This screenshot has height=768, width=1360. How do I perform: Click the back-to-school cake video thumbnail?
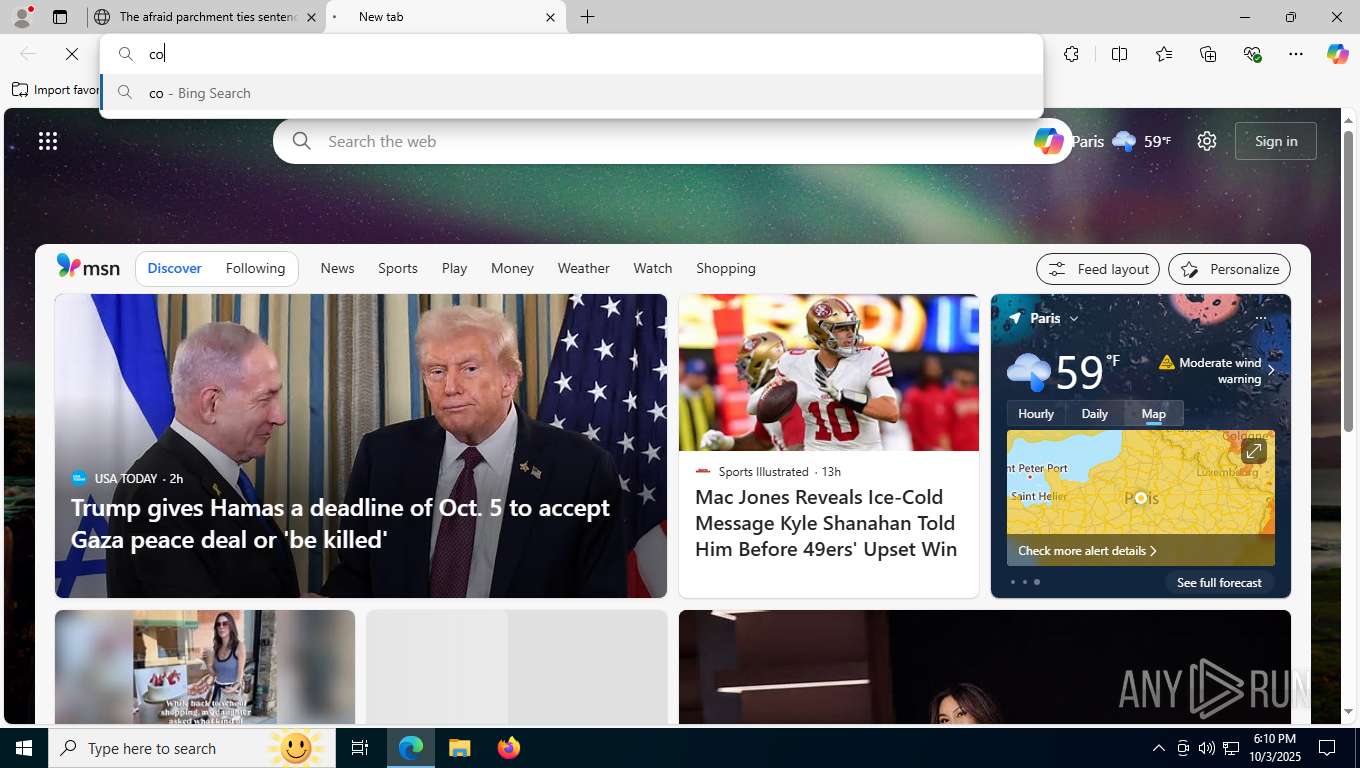(205, 666)
